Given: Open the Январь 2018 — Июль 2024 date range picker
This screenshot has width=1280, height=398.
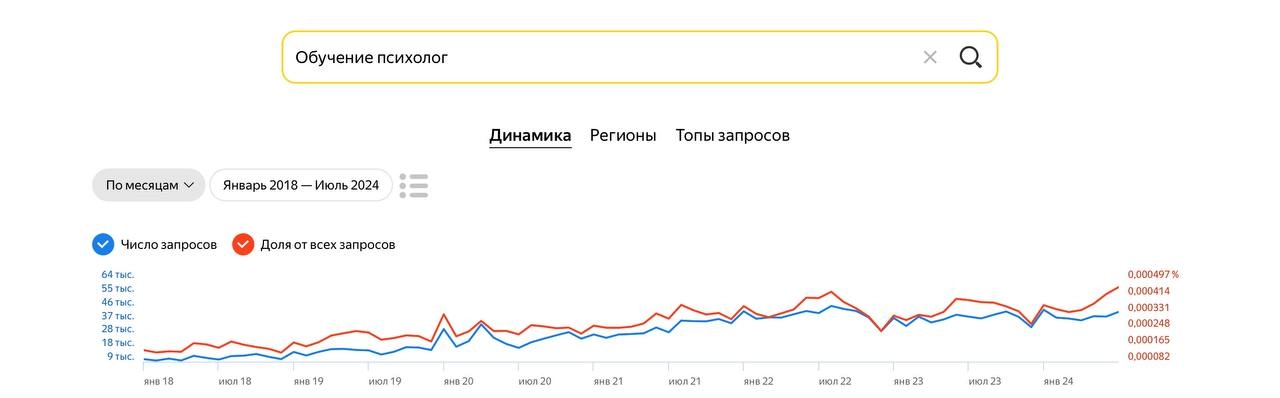Looking at the screenshot, I should pyautogui.click(x=301, y=185).
